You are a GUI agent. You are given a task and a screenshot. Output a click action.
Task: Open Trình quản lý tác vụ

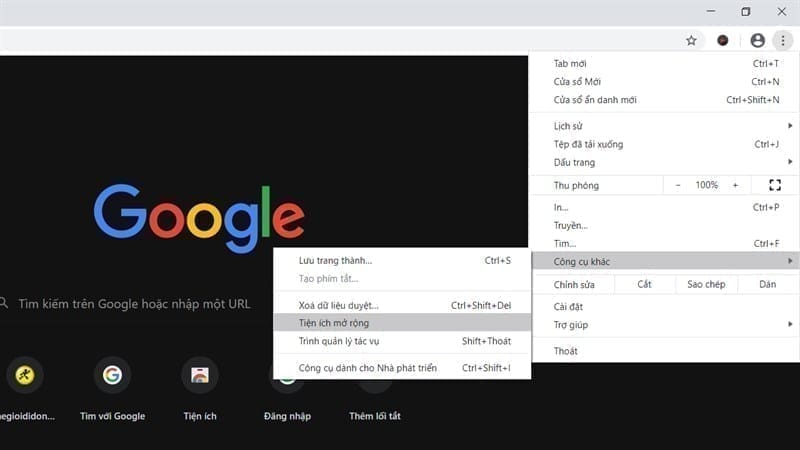(402, 341)
